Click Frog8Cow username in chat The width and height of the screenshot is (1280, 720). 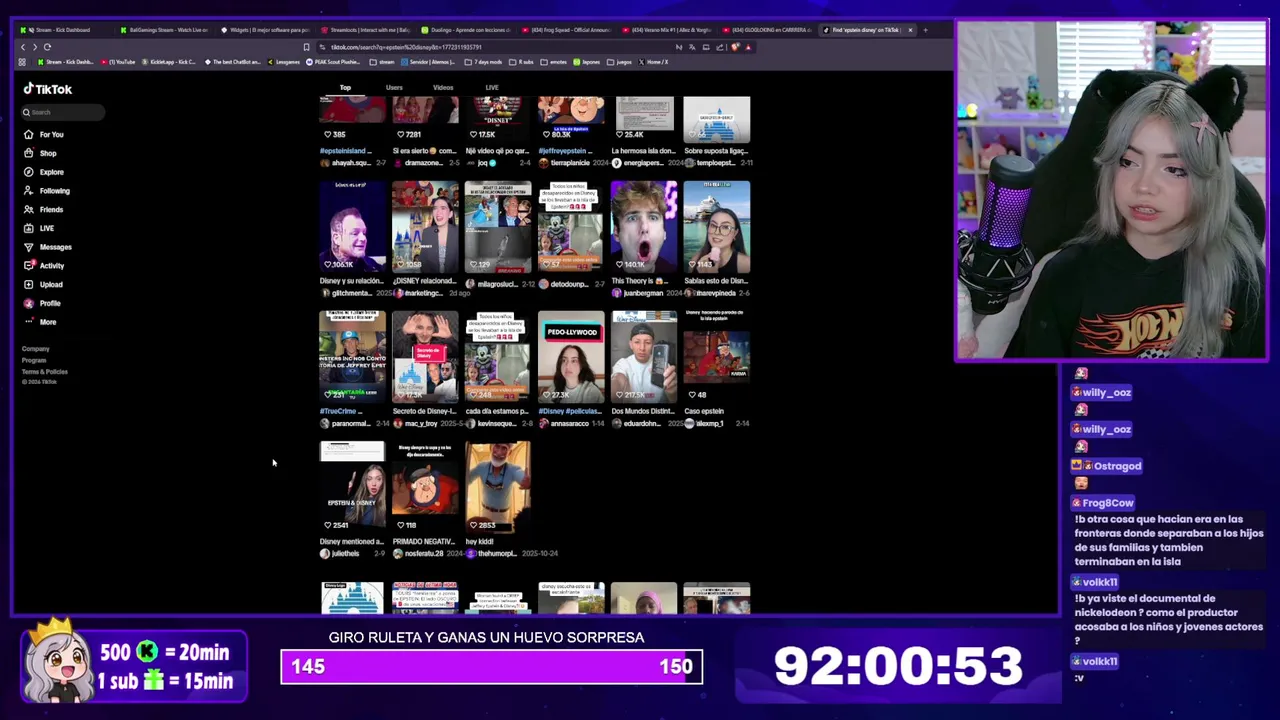coord(1107,503)
